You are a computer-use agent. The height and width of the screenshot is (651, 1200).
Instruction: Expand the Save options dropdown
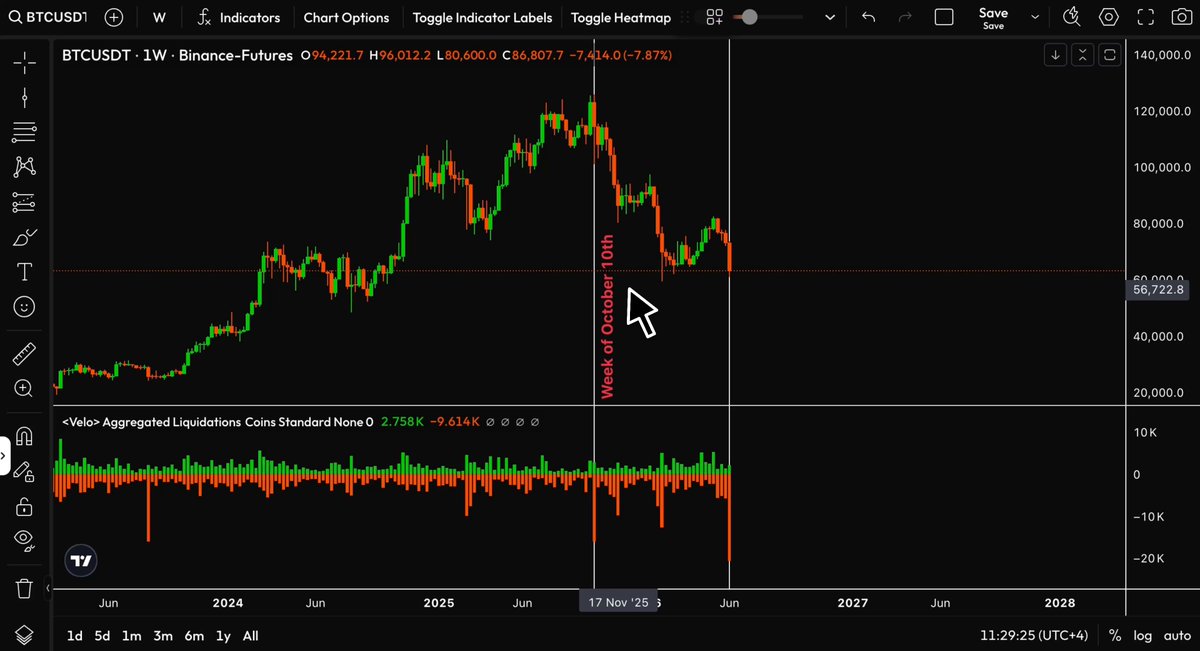(1034, 17)
